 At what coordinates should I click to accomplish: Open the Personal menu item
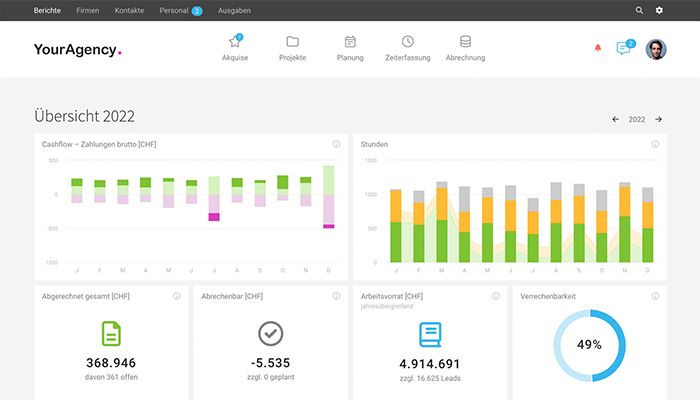point(174,10)
